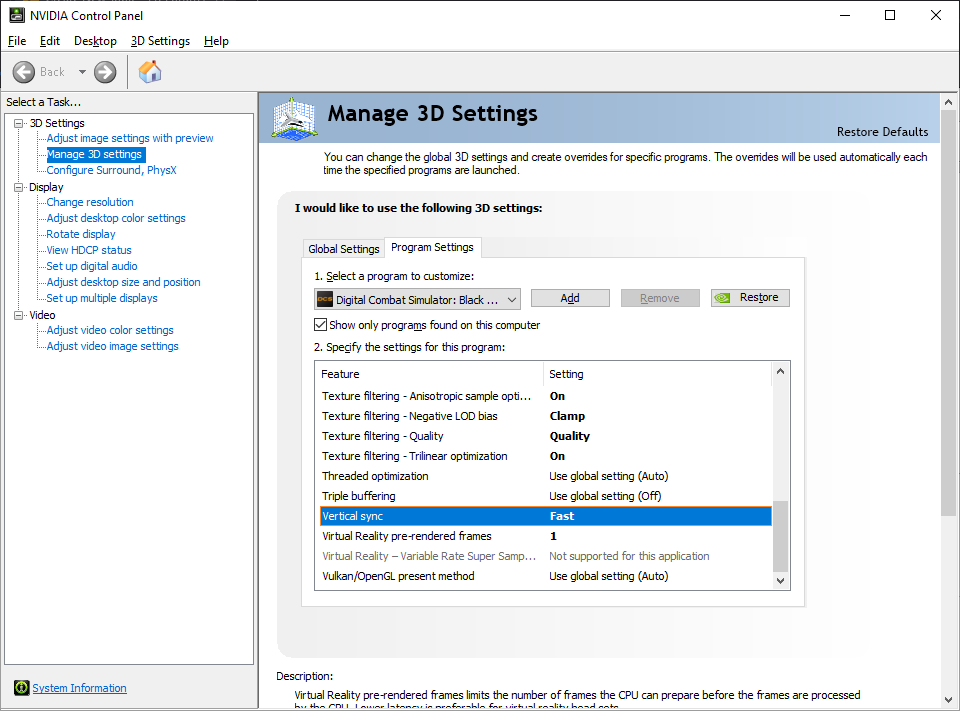The image size is (960, 711).
Task: Click the DCS program icon in dropdown
Action: point(324,299)
